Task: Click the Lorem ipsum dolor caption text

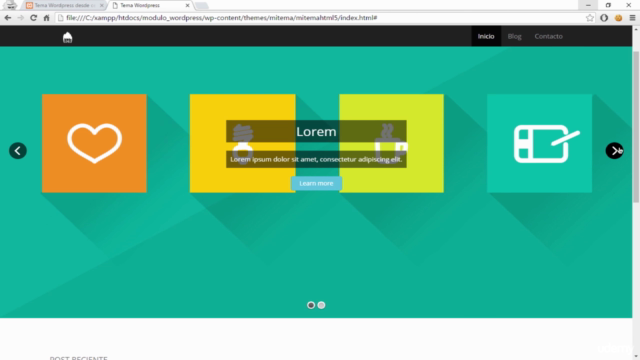Action: (x=316, y=159)
